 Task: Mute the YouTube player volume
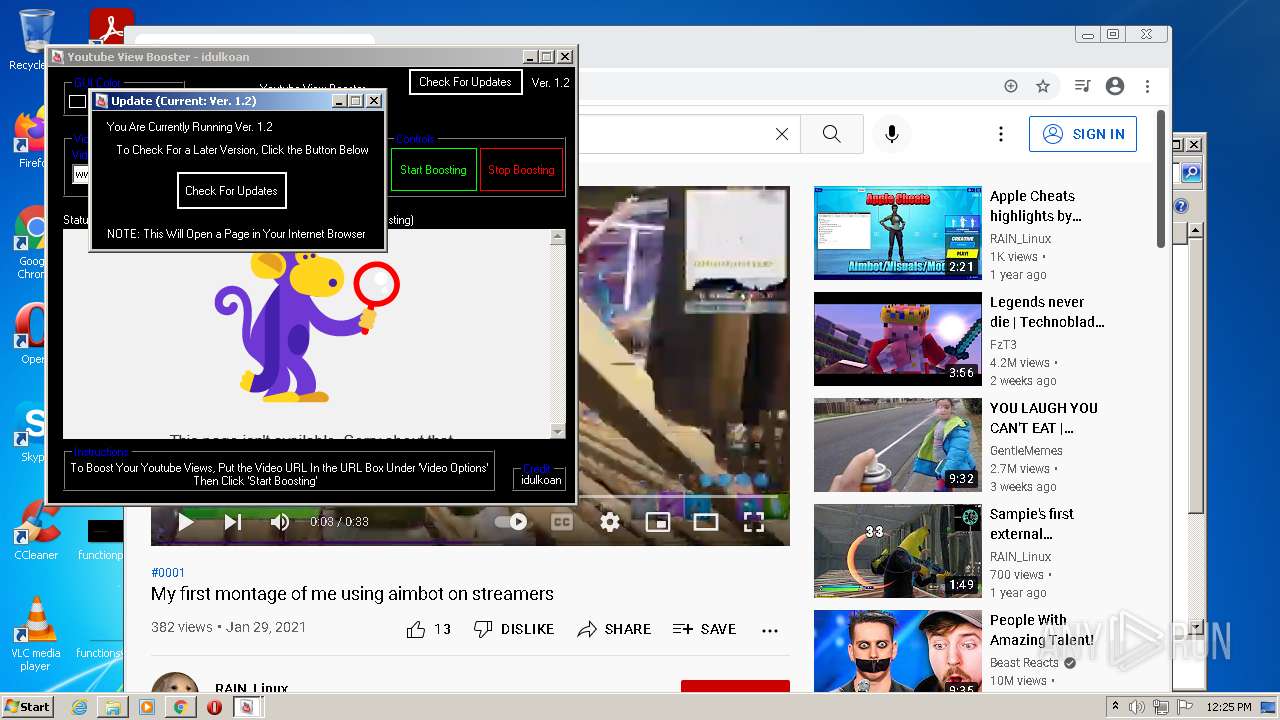pos(280,522)
